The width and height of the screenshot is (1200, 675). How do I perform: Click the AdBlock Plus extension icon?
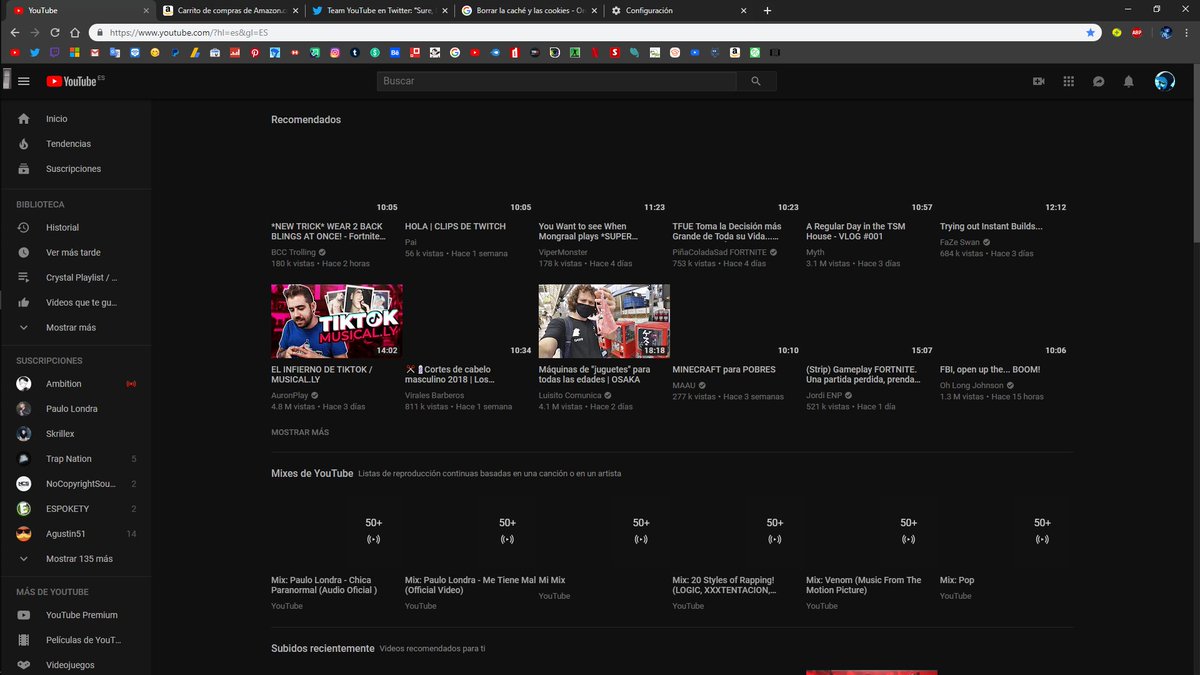pos(1137,32)
